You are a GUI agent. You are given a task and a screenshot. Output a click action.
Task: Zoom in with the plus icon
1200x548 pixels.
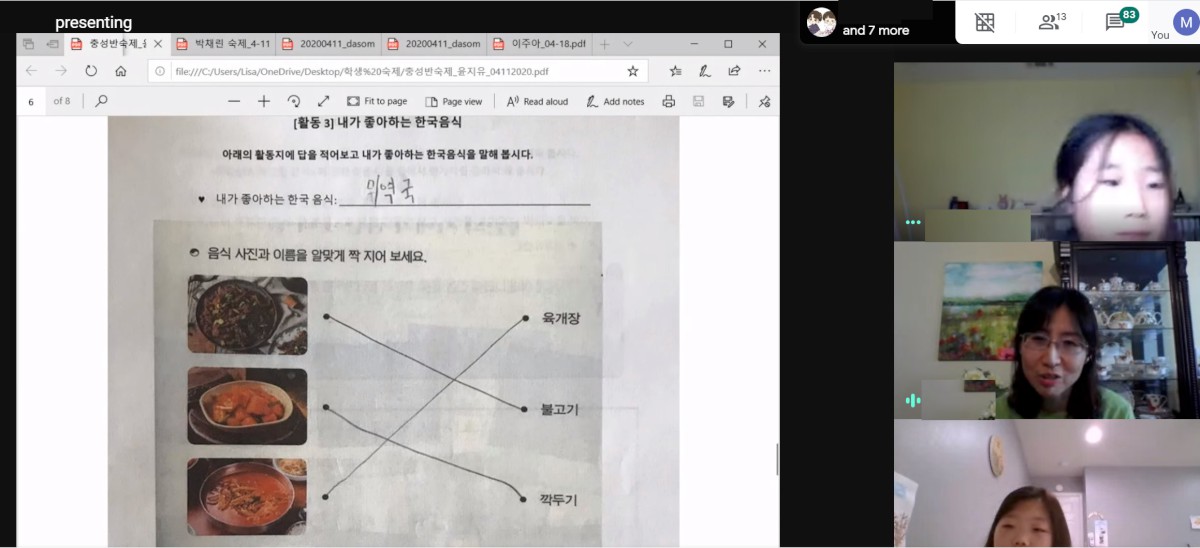(x=264, y=101)
